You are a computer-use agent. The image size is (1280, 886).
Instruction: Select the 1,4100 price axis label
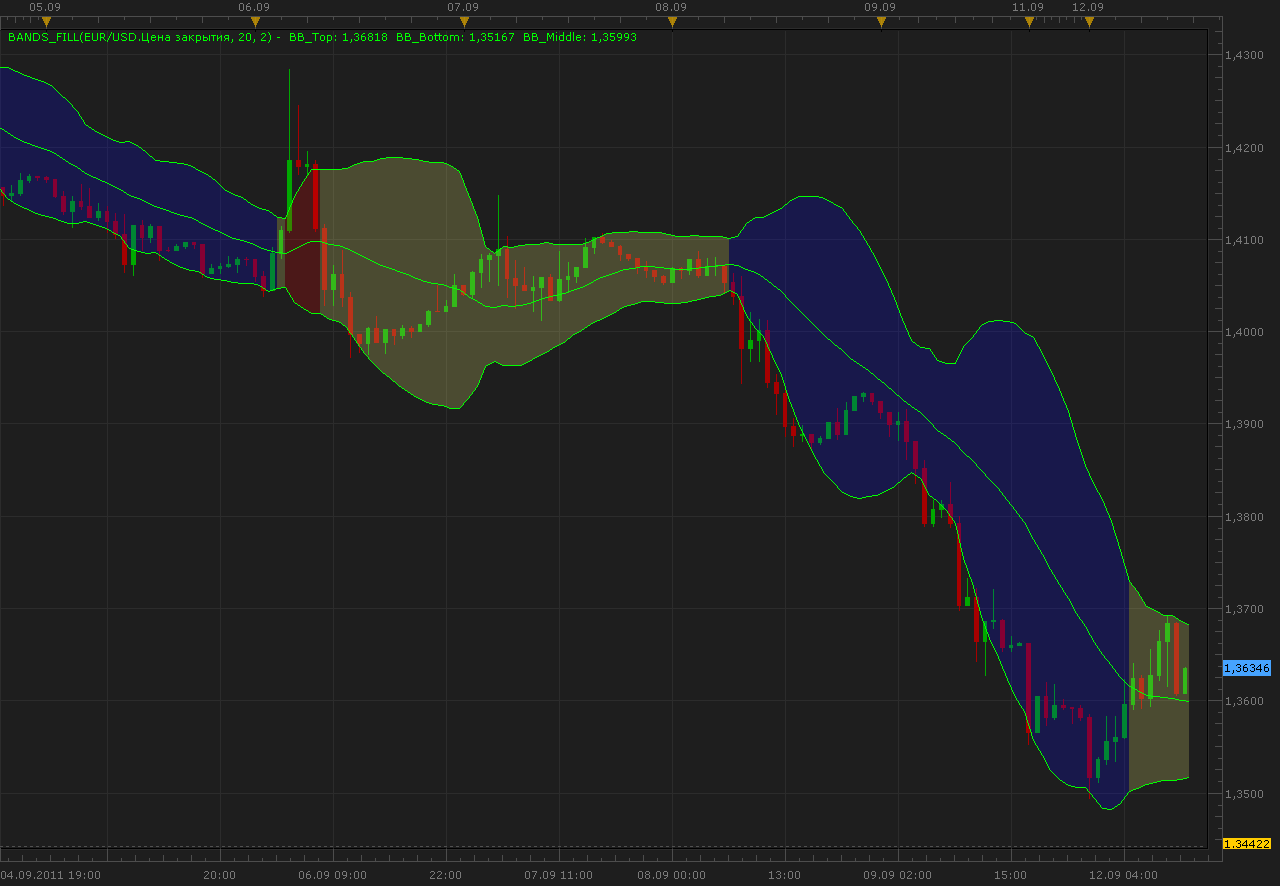tap(1245, 240)
